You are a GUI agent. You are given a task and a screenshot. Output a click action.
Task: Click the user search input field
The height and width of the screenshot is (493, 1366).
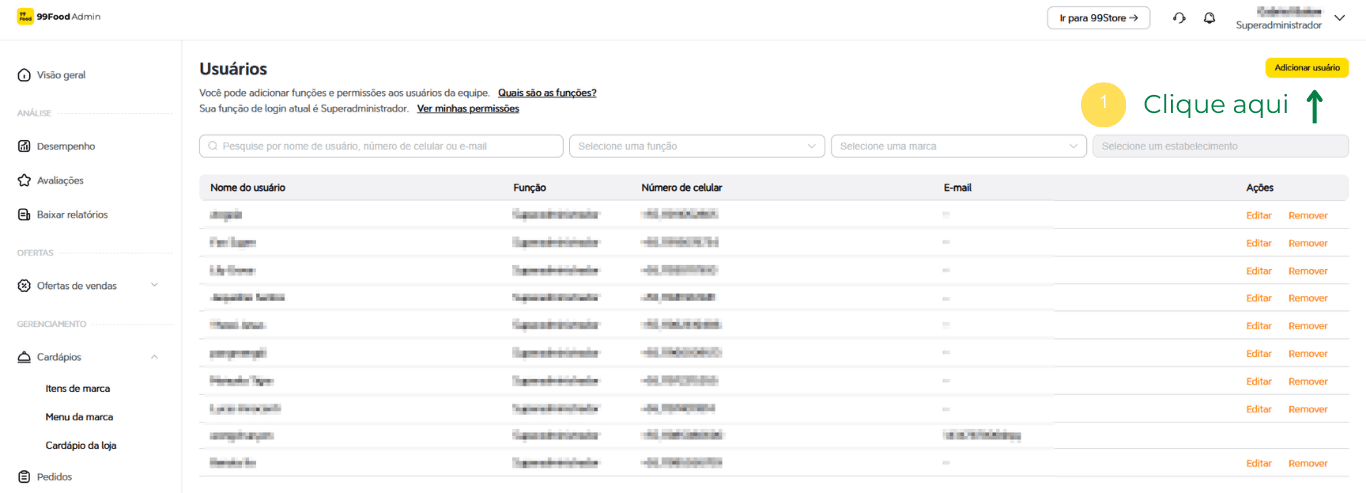click(381, 146)
